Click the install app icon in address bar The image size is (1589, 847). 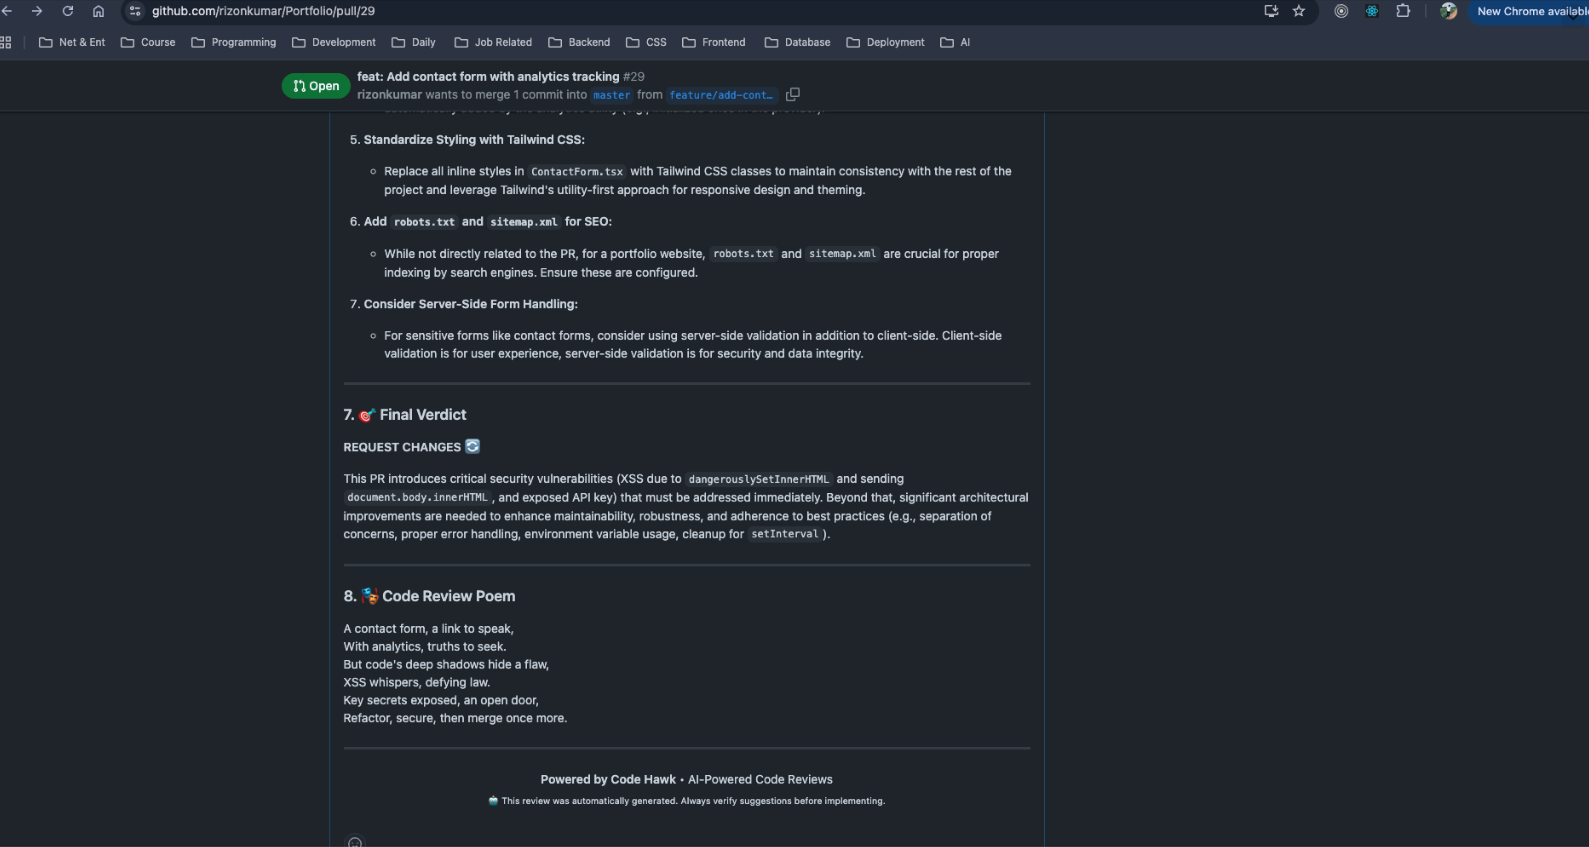tap(1271, 11)
